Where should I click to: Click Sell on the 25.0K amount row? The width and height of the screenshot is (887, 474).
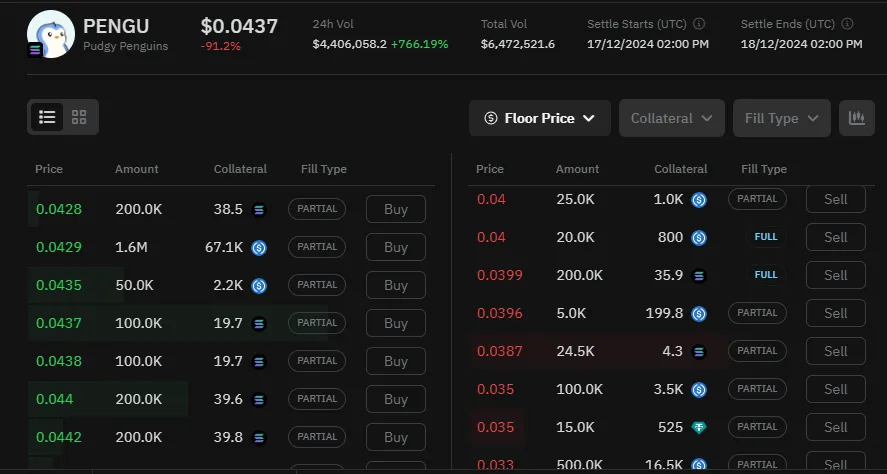(x=836, y=199)
